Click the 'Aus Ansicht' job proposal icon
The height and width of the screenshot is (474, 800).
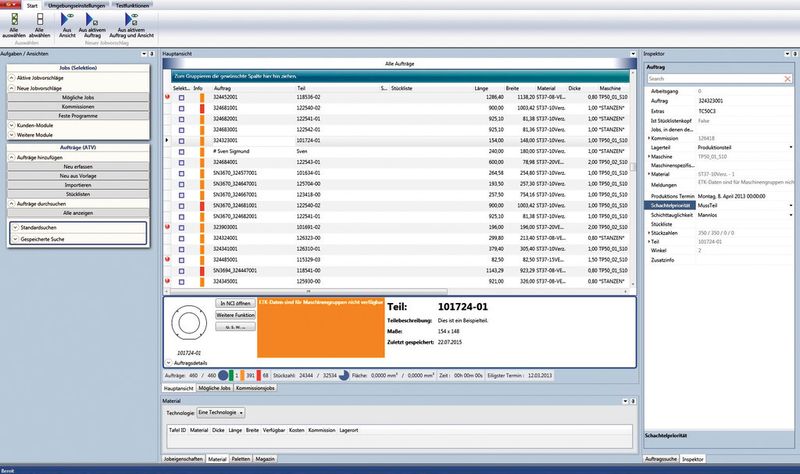tap(68, 22)
